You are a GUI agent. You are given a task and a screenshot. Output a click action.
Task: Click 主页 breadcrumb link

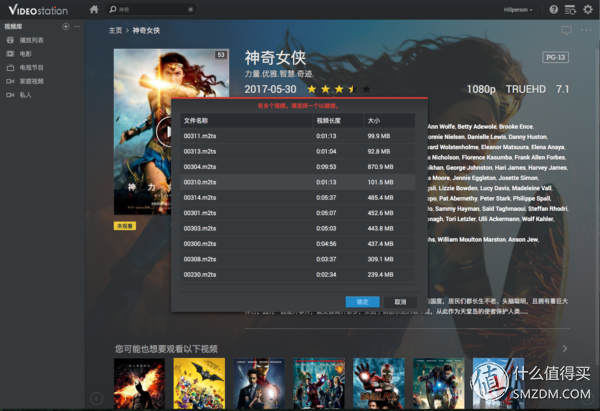tap(115, 31)
